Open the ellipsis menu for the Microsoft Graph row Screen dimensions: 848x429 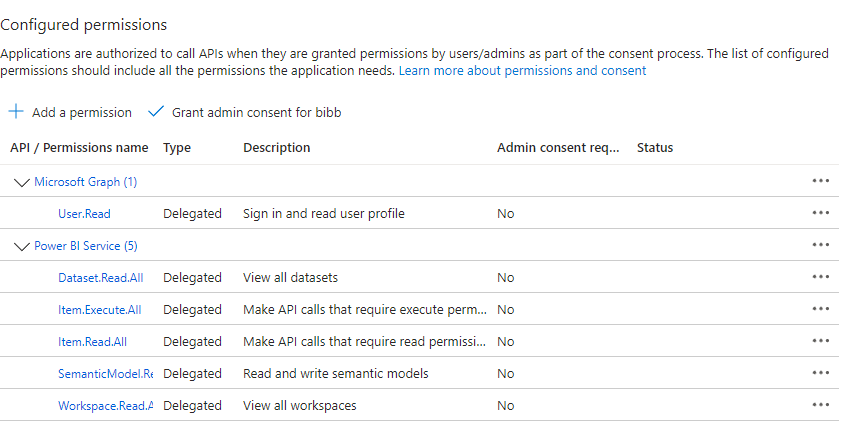(820, 181)
